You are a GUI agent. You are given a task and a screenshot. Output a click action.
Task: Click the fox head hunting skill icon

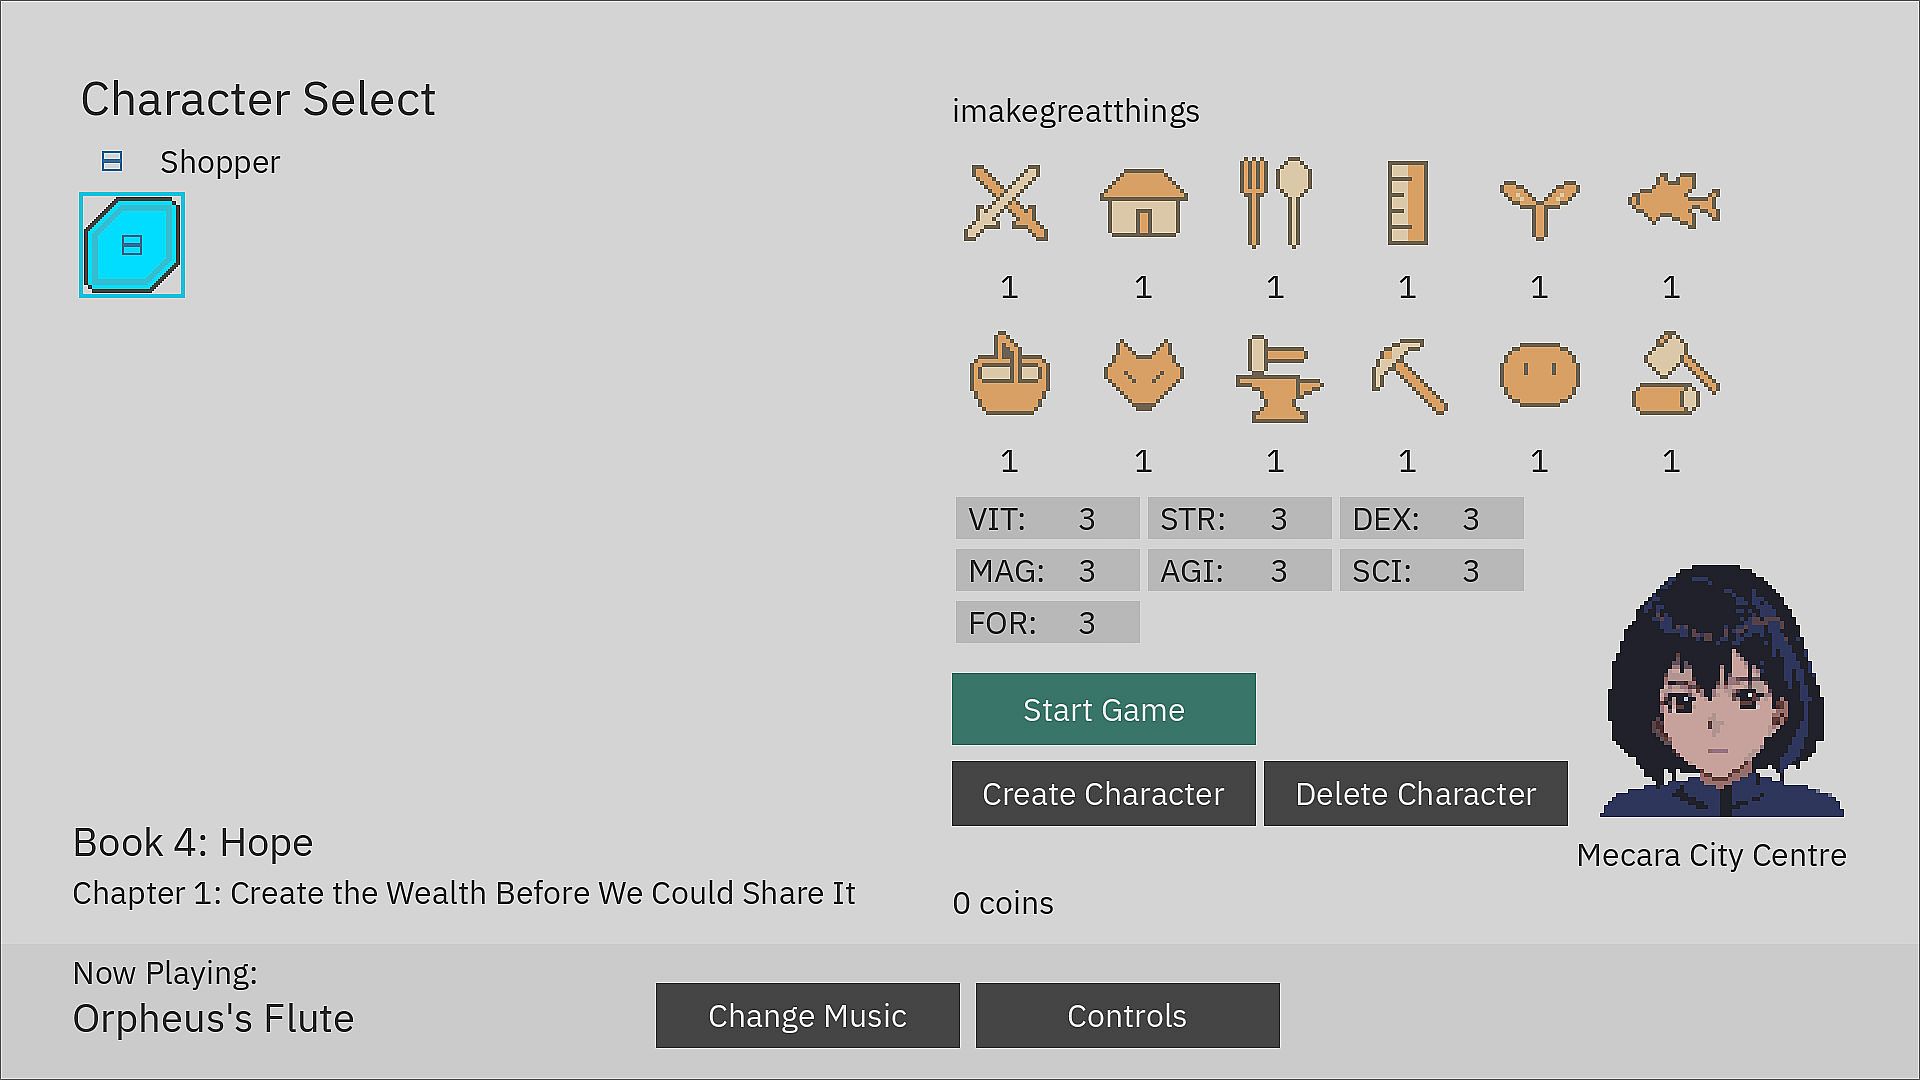point(1143,375)
